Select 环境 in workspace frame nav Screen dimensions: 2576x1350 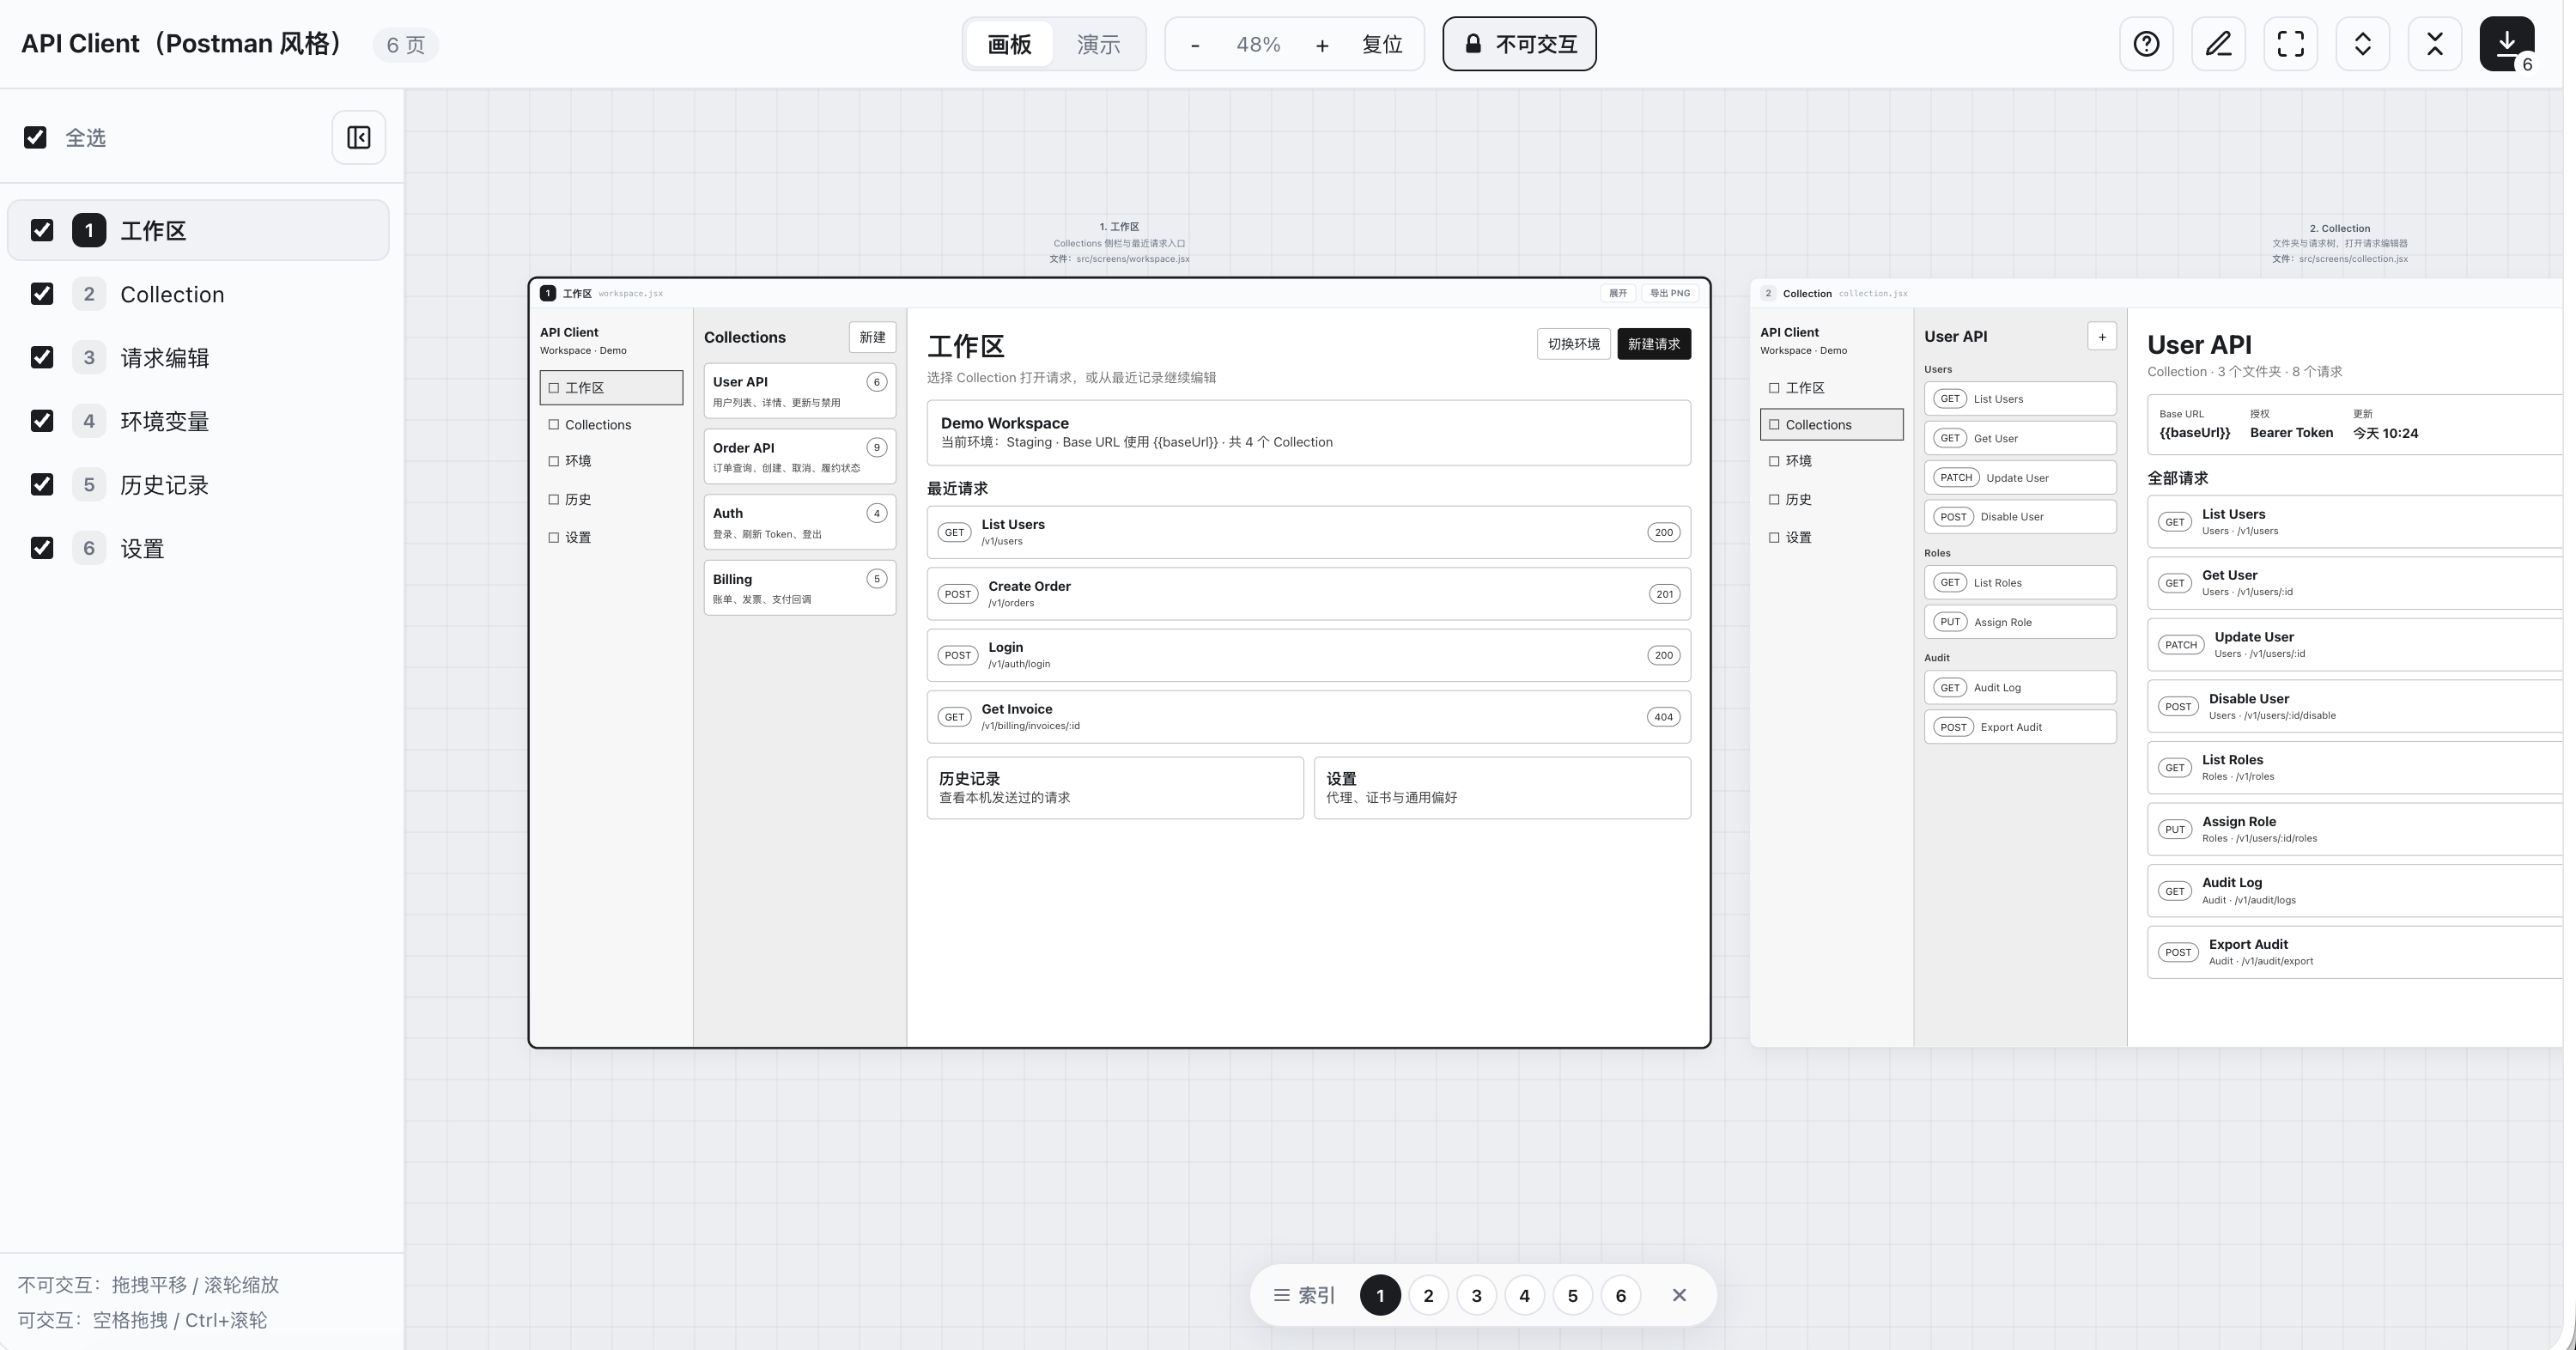click(611, 461)
